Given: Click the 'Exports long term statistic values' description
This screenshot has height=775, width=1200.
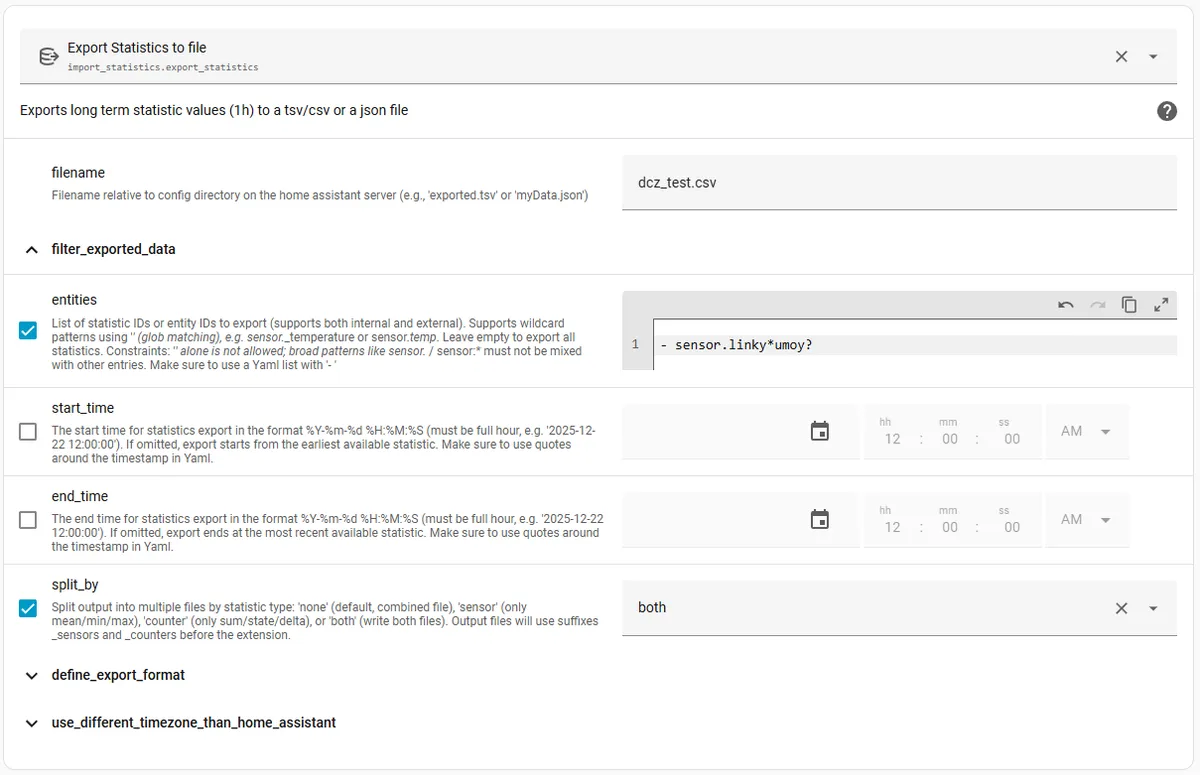Looking at the screenshot, I should [x=214, y=110].
